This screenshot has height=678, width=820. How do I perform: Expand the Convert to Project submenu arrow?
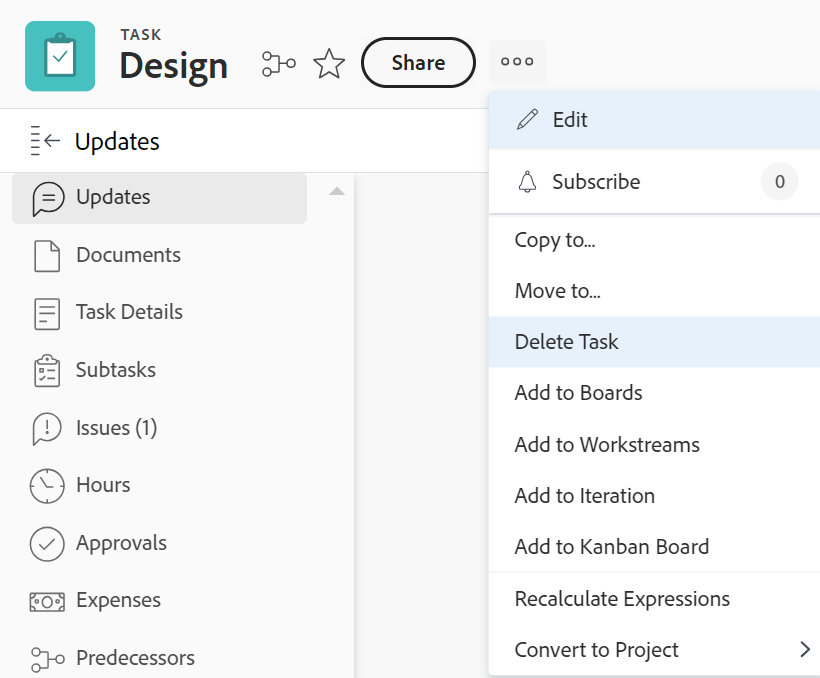click(805, 650)
